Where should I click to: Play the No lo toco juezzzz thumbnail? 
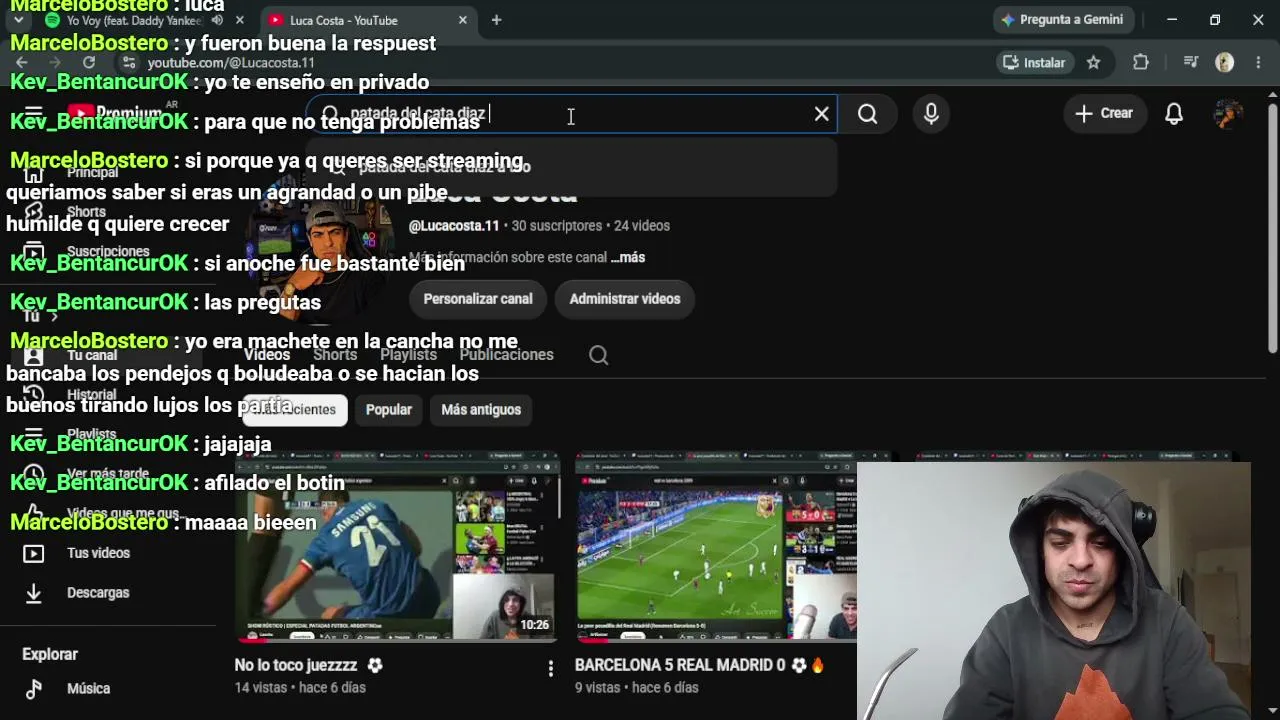pos(397,549)
